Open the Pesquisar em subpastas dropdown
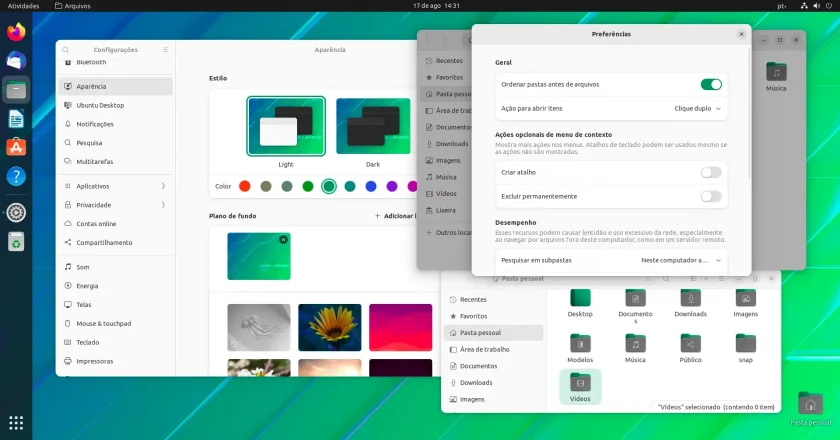840x440 pixels. coord(680,260)
